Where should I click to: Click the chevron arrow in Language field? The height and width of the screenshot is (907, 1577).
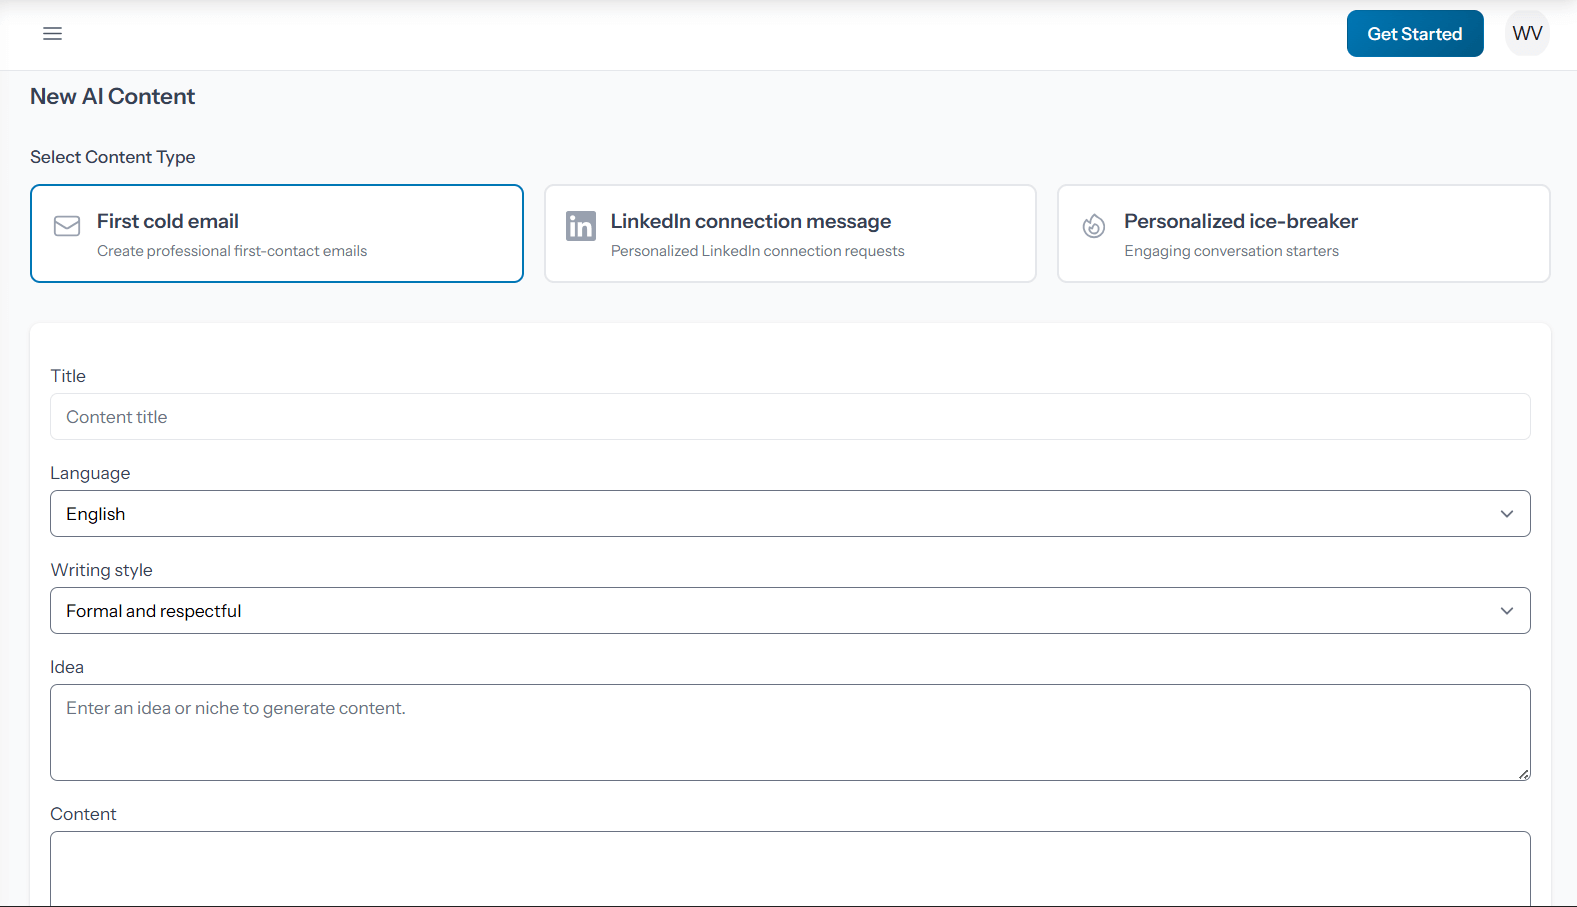coord(1506,514)
